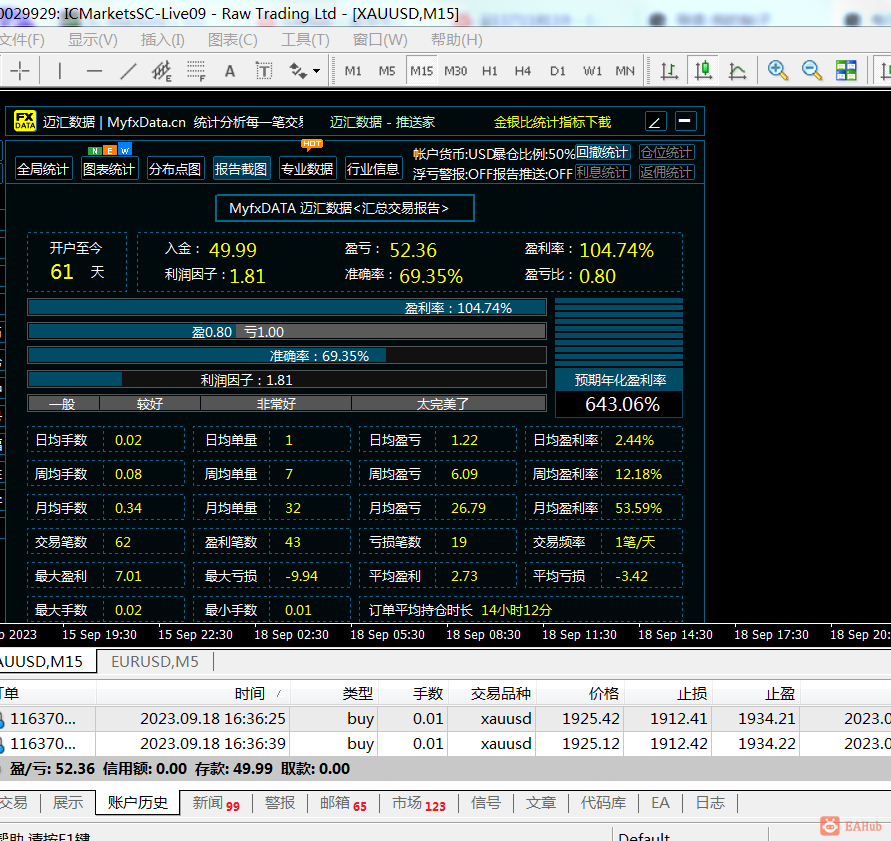Open the 金银比统计指标下载 link
891x841 pixels.
[552, 122]
